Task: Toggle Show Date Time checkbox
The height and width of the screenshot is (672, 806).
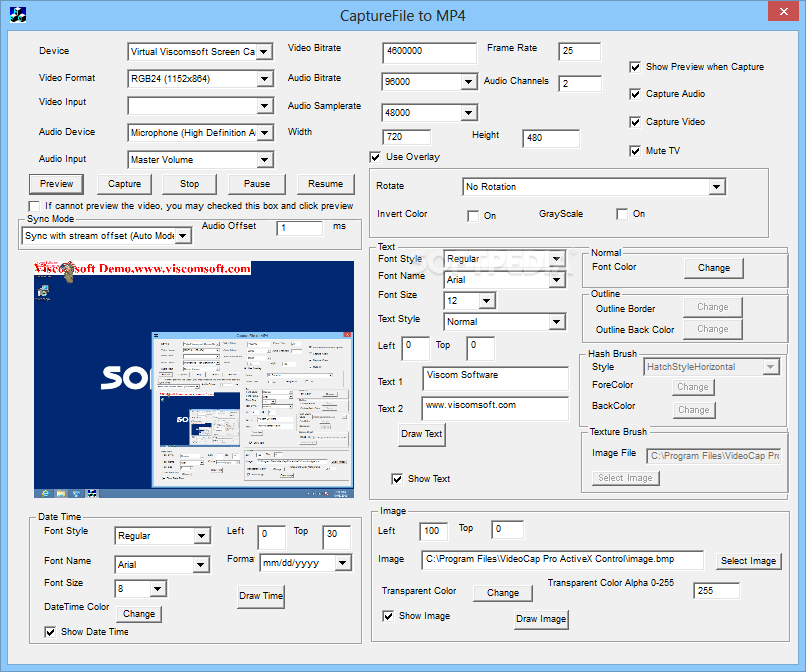Action: pyautogui.click(x=50, y=632)
